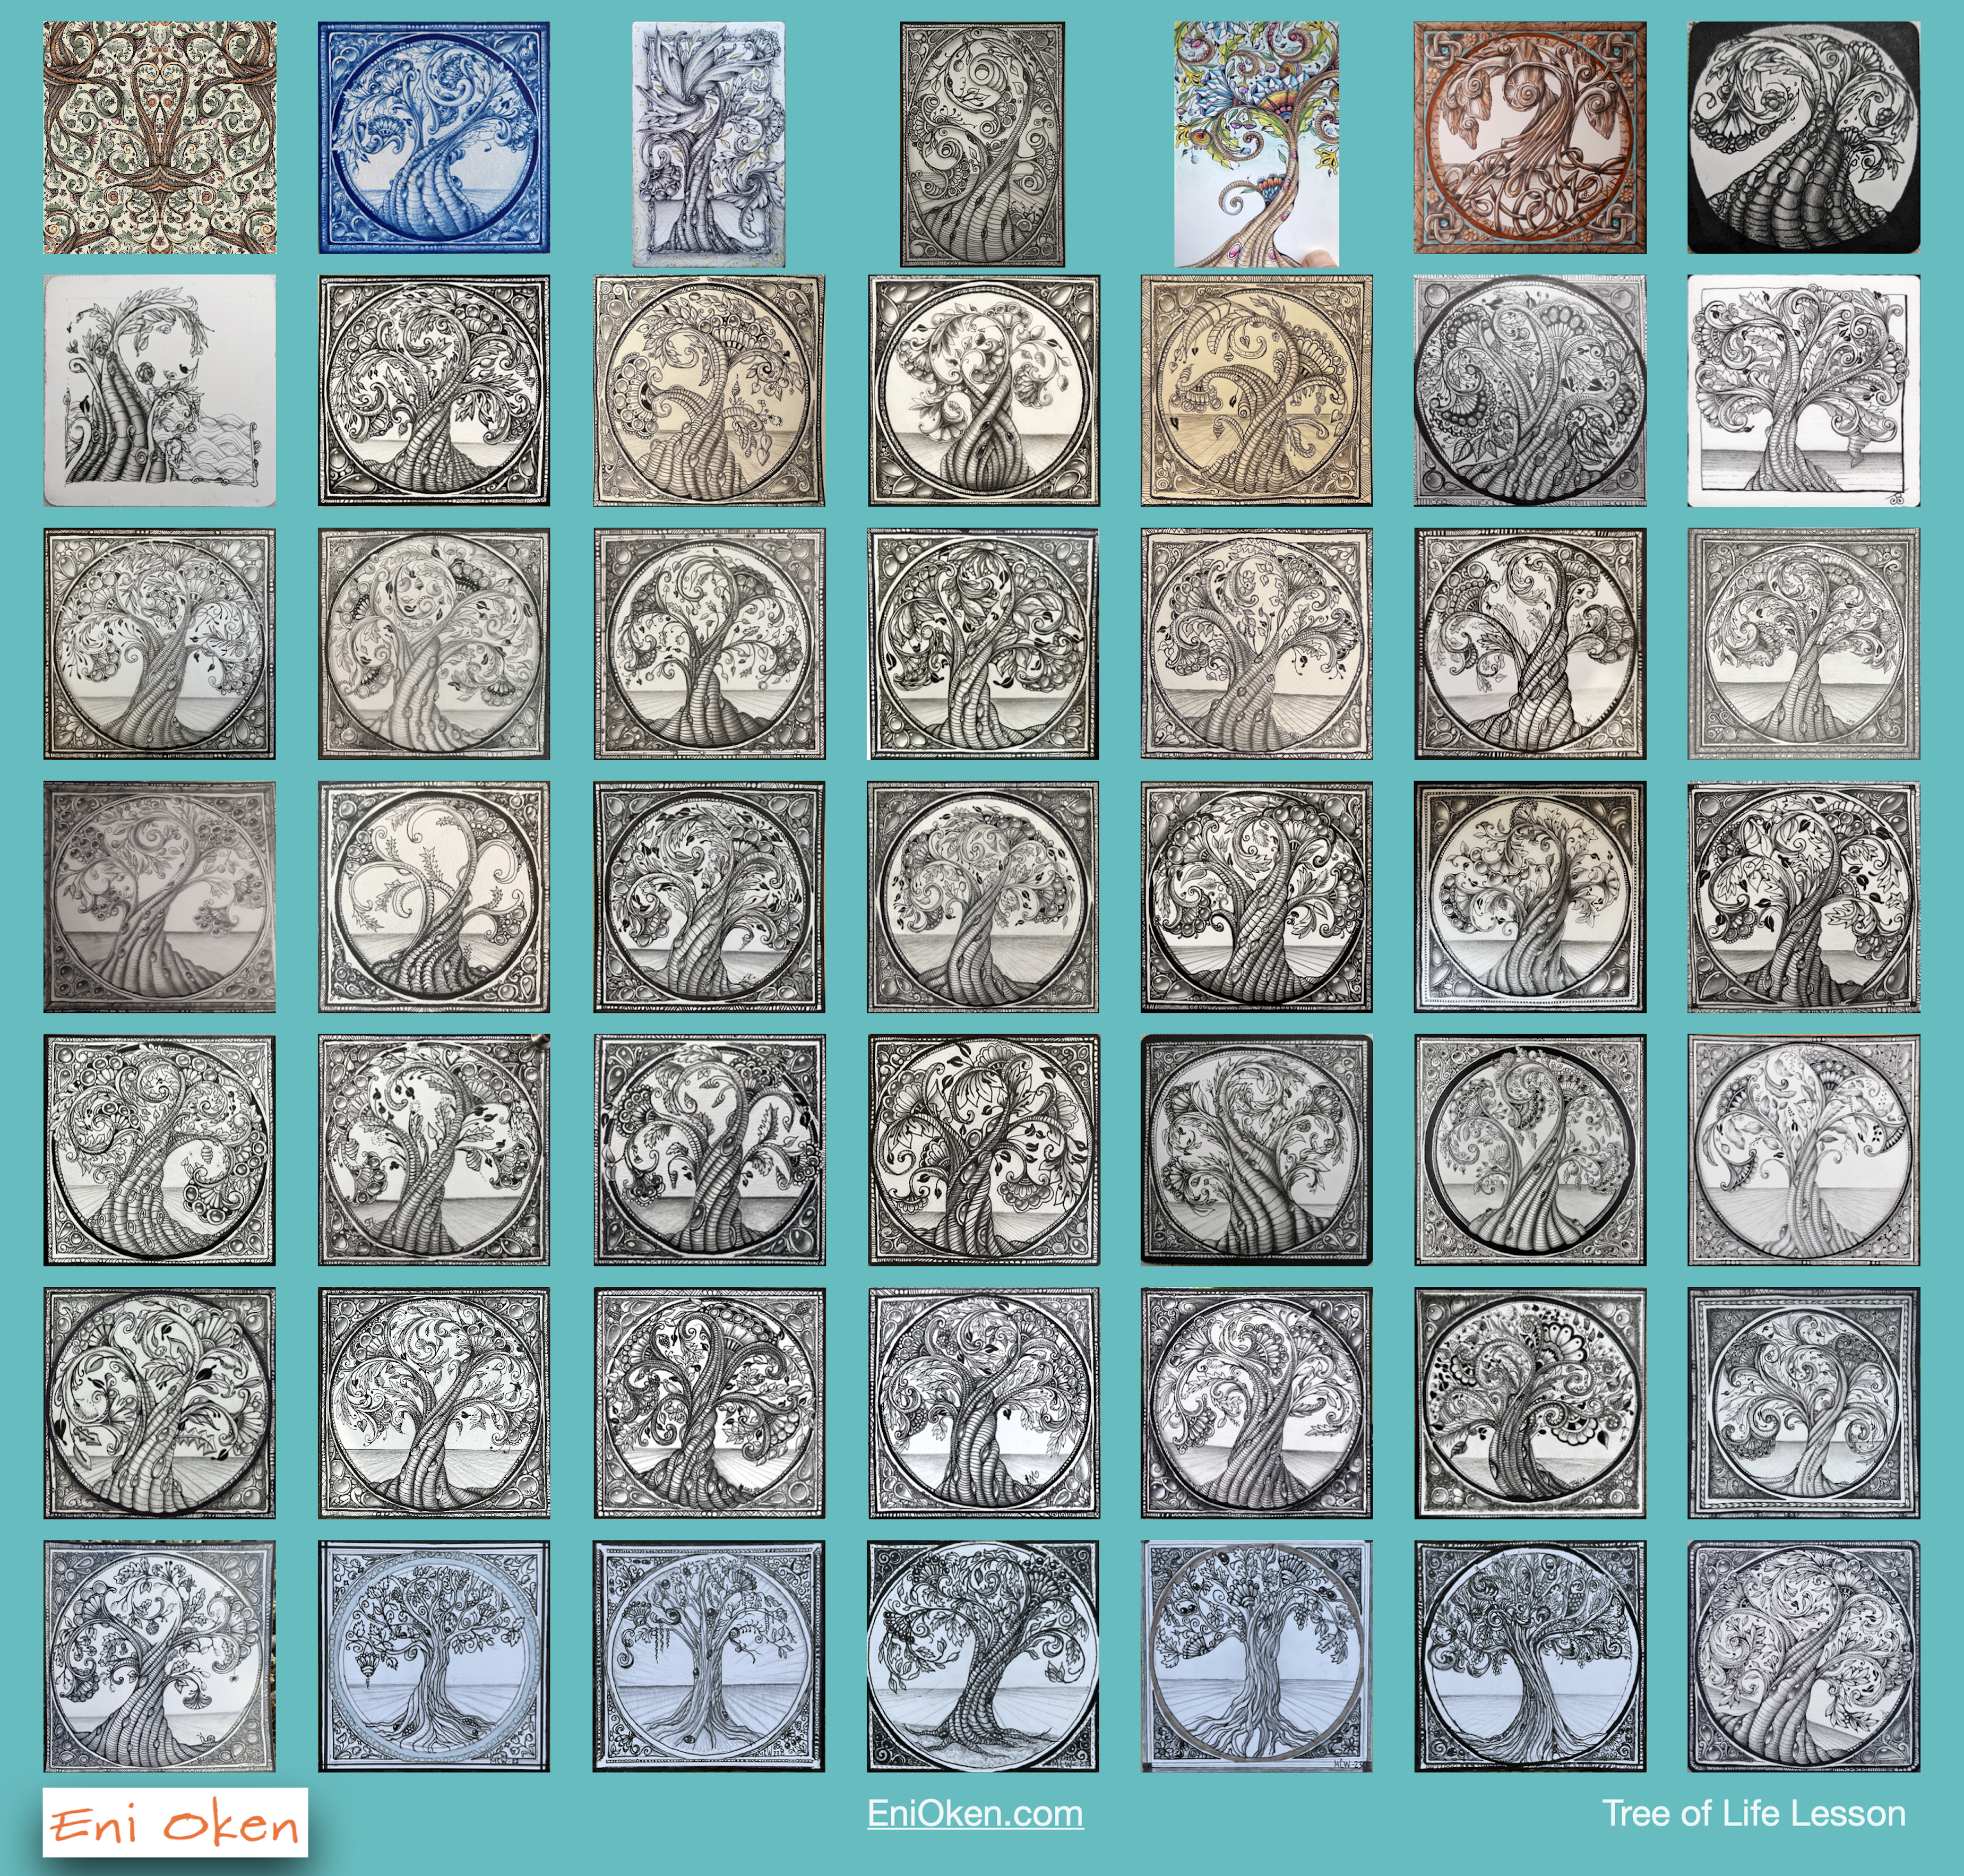The height and width of the screenshot is (1876, 1964).
Task: View the thin tree inside plain gray ring
Action: 1256,1656
